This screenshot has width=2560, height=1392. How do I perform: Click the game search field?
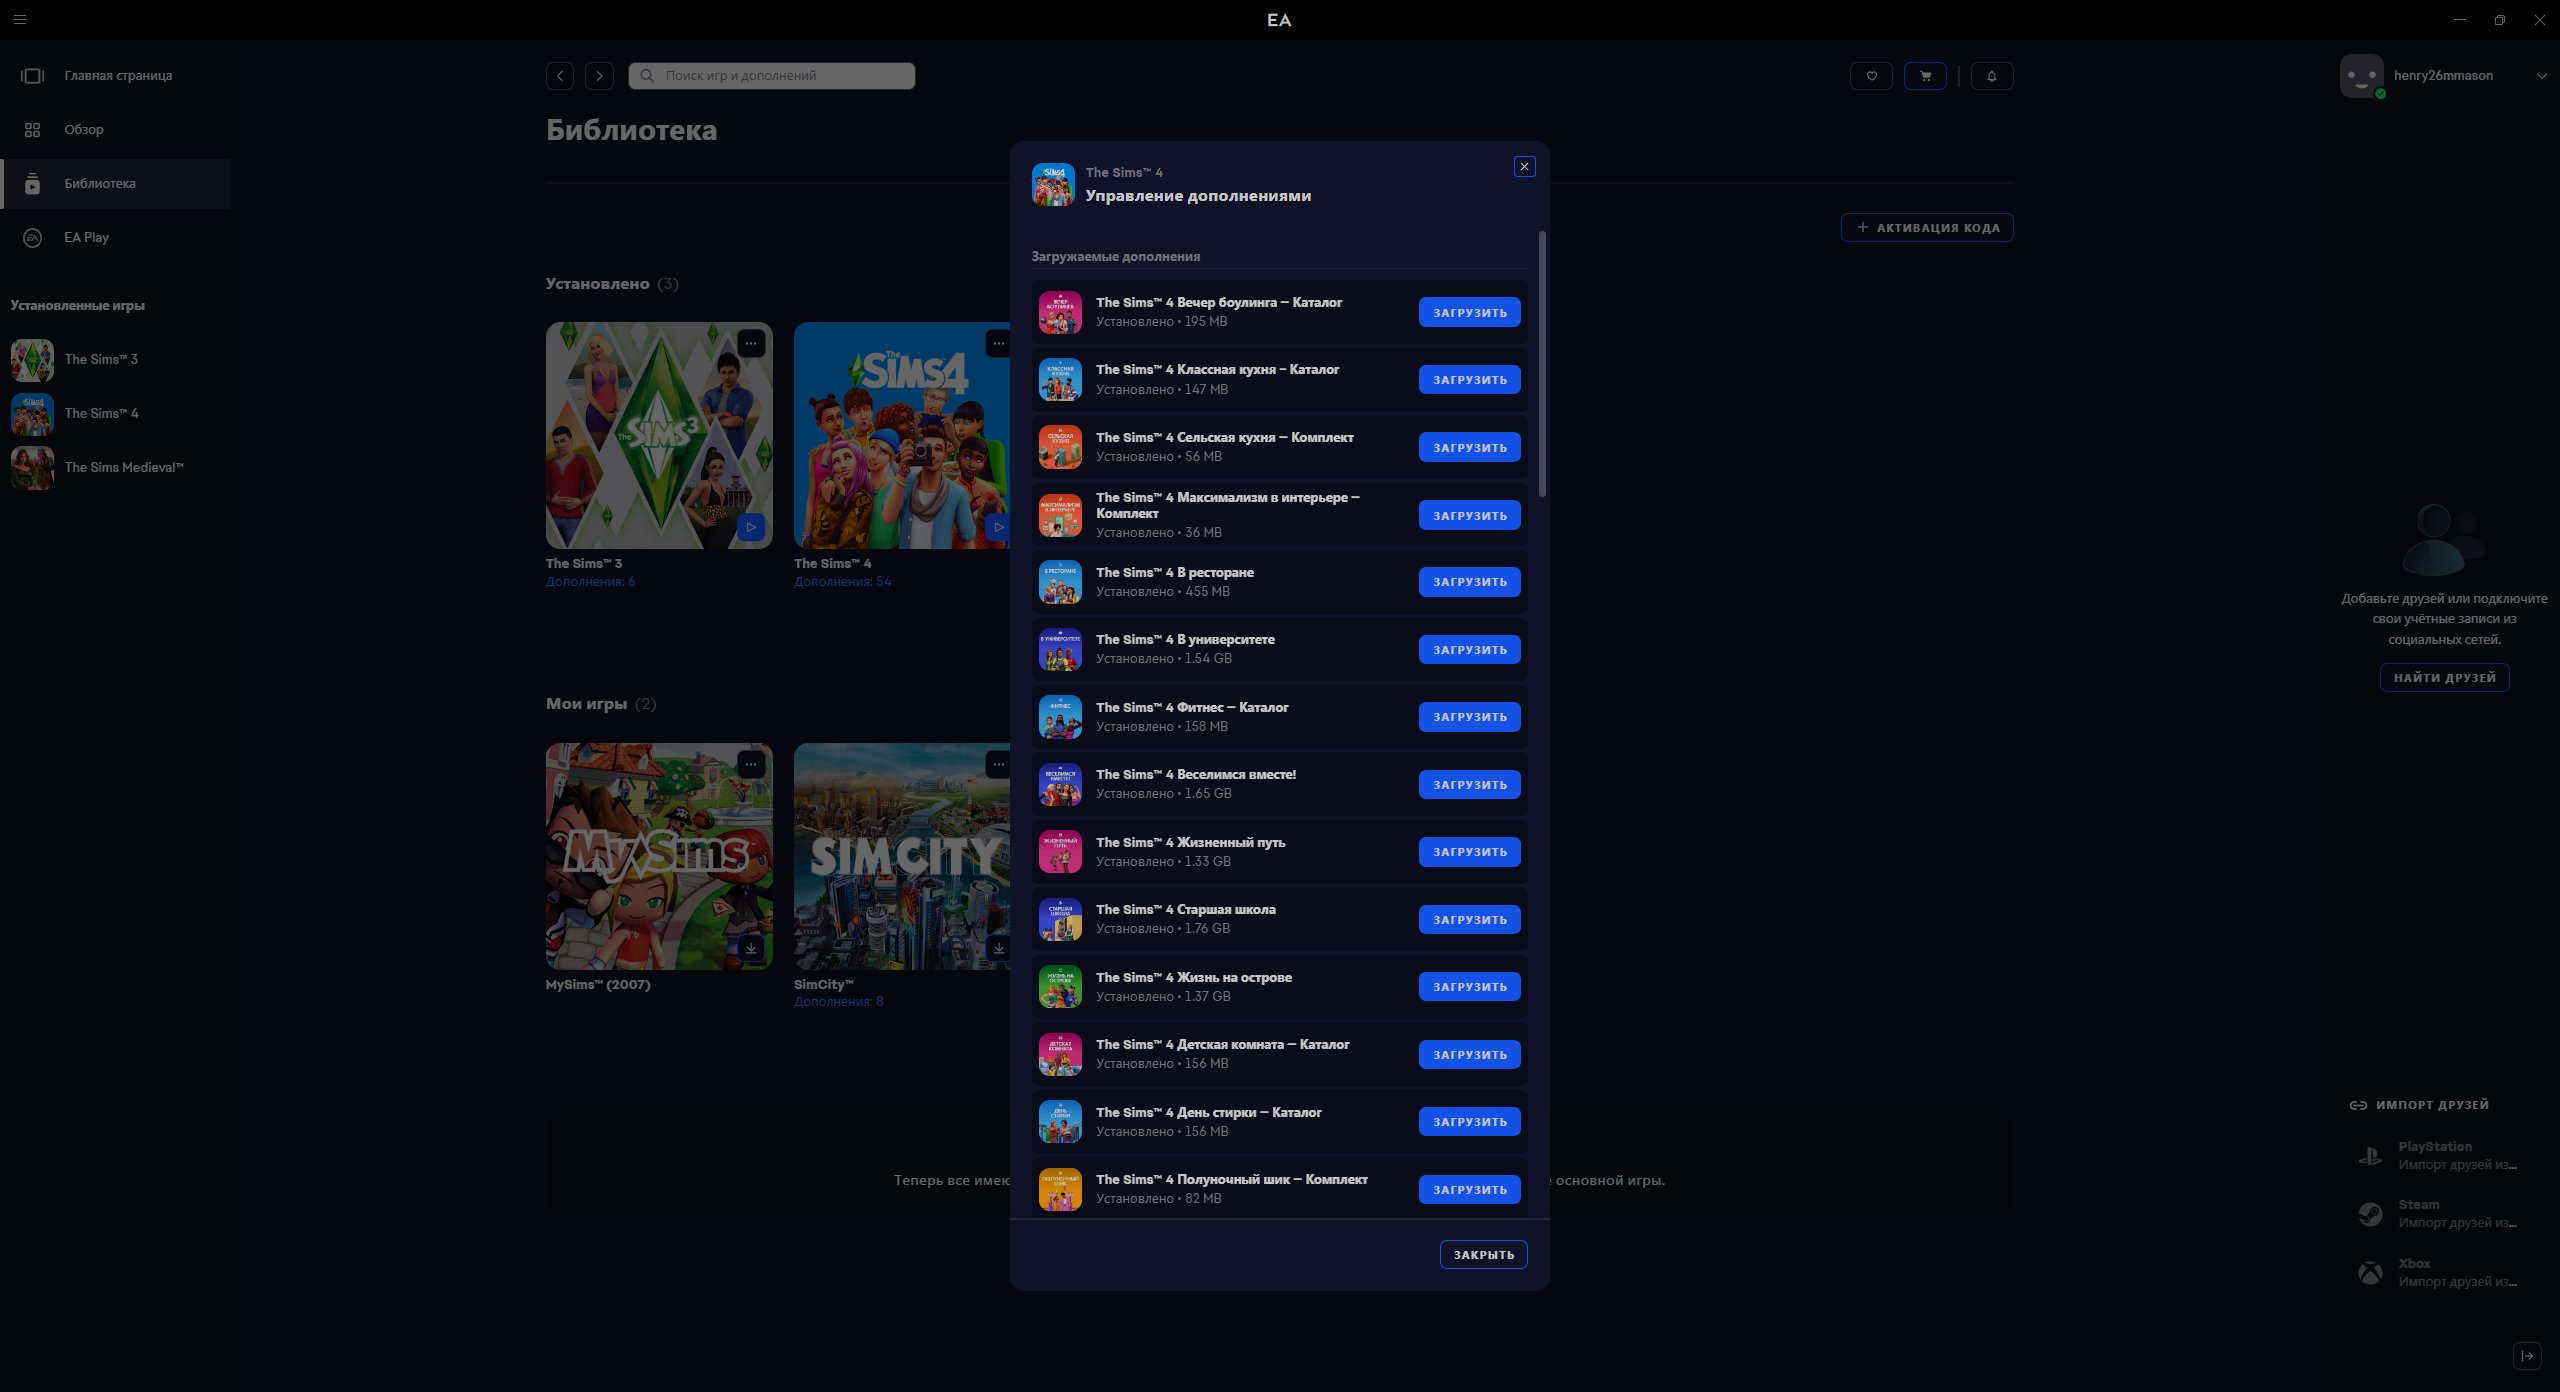[x=771, y=76]
